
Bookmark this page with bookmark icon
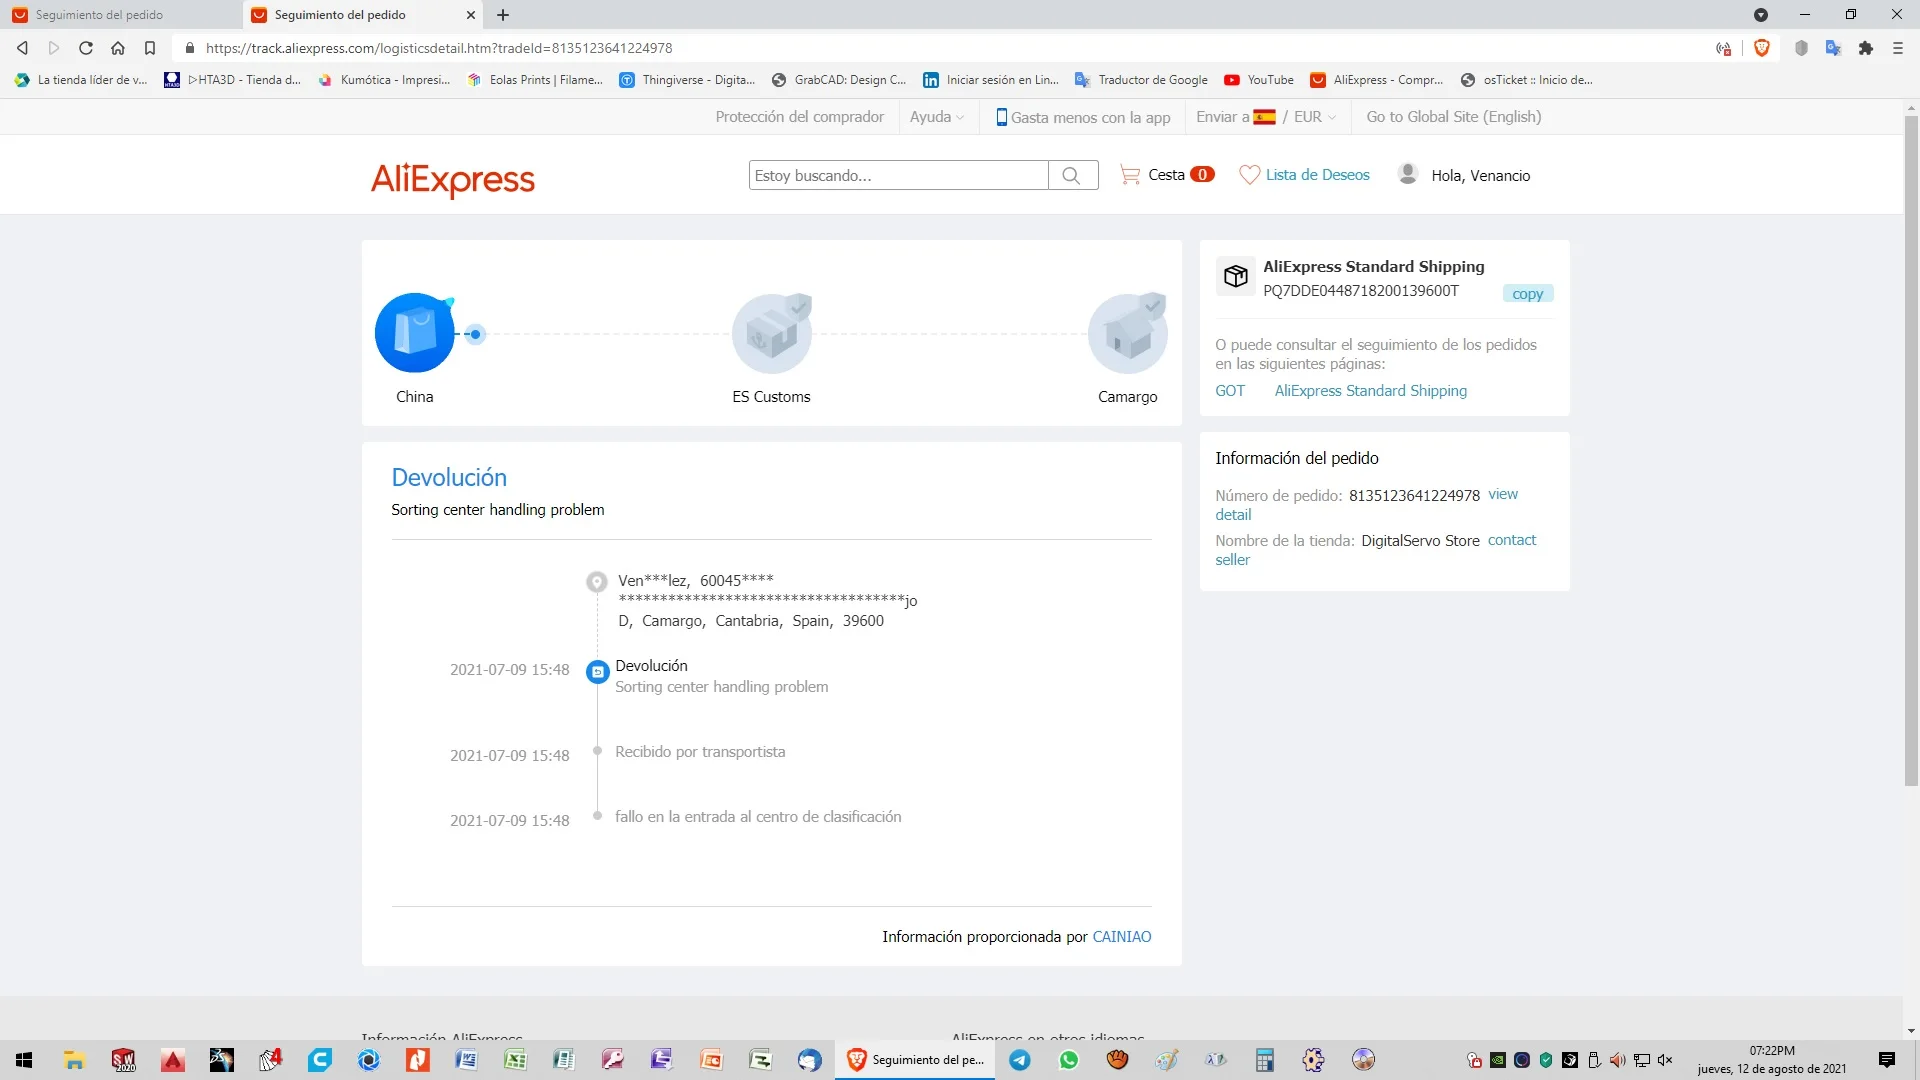click(150, 48)
